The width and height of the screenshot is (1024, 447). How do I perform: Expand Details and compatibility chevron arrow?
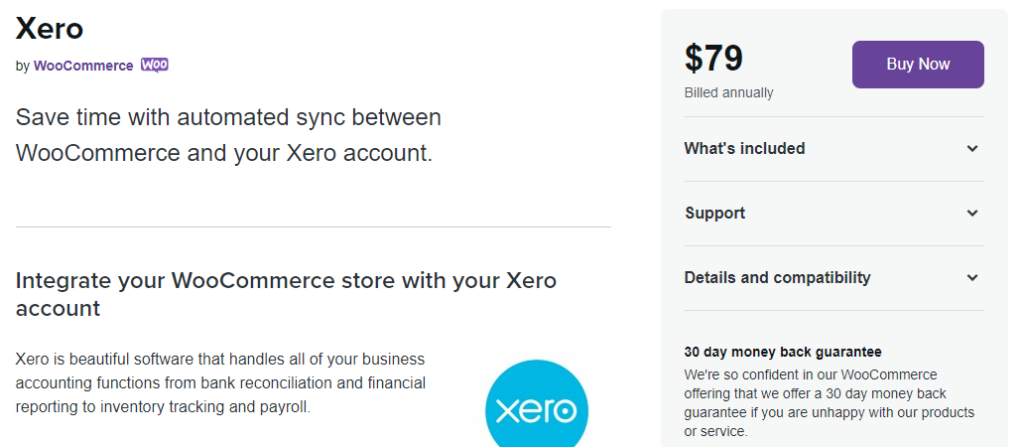pos(972,278)
